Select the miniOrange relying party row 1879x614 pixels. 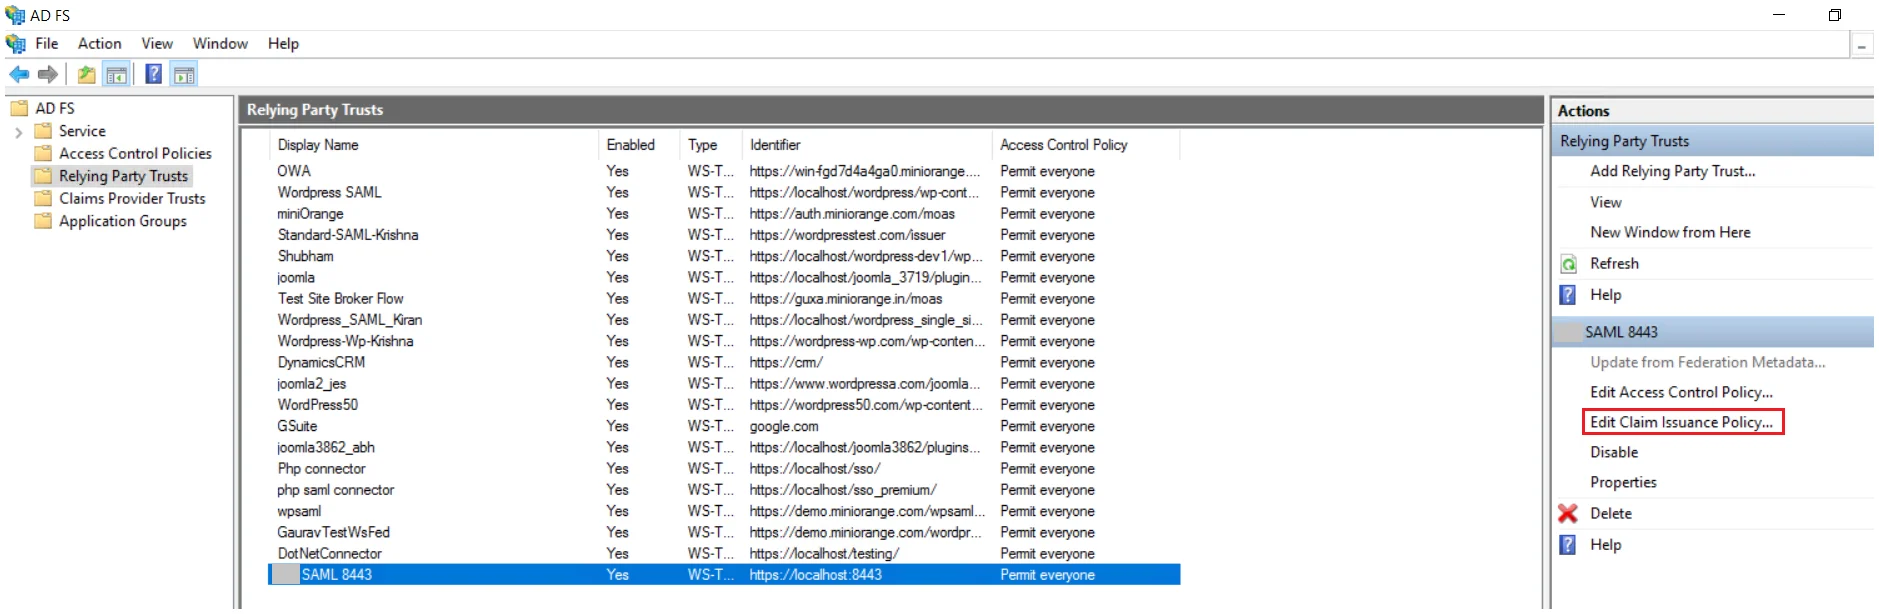(x=311, y=214)
